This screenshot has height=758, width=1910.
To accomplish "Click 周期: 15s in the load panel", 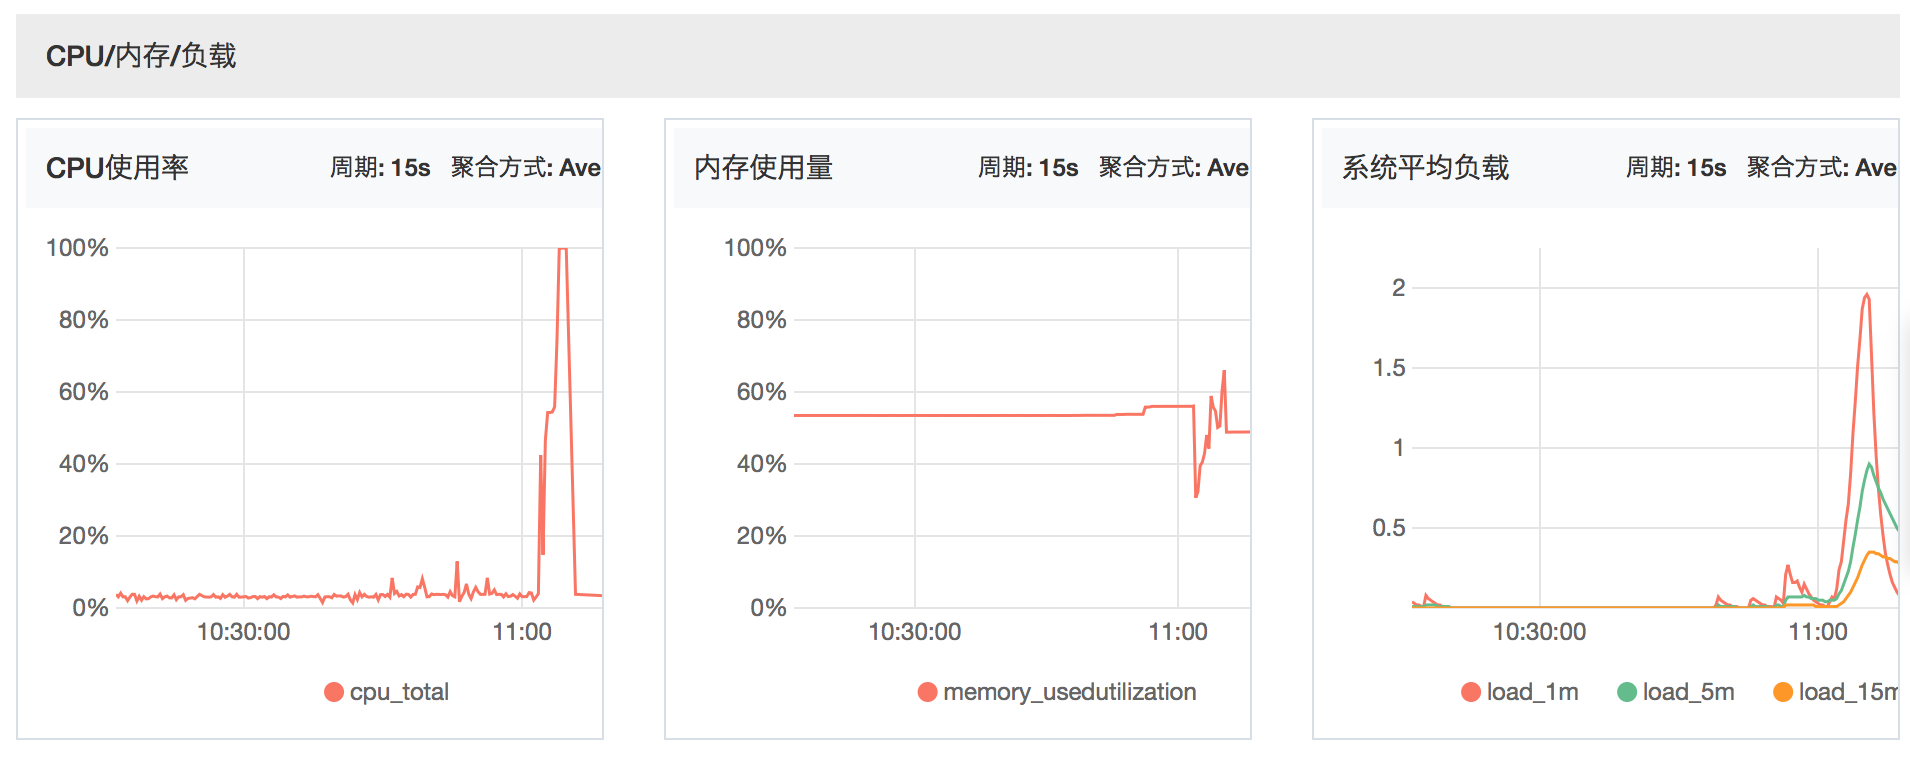I will (x=1676, y=167).
